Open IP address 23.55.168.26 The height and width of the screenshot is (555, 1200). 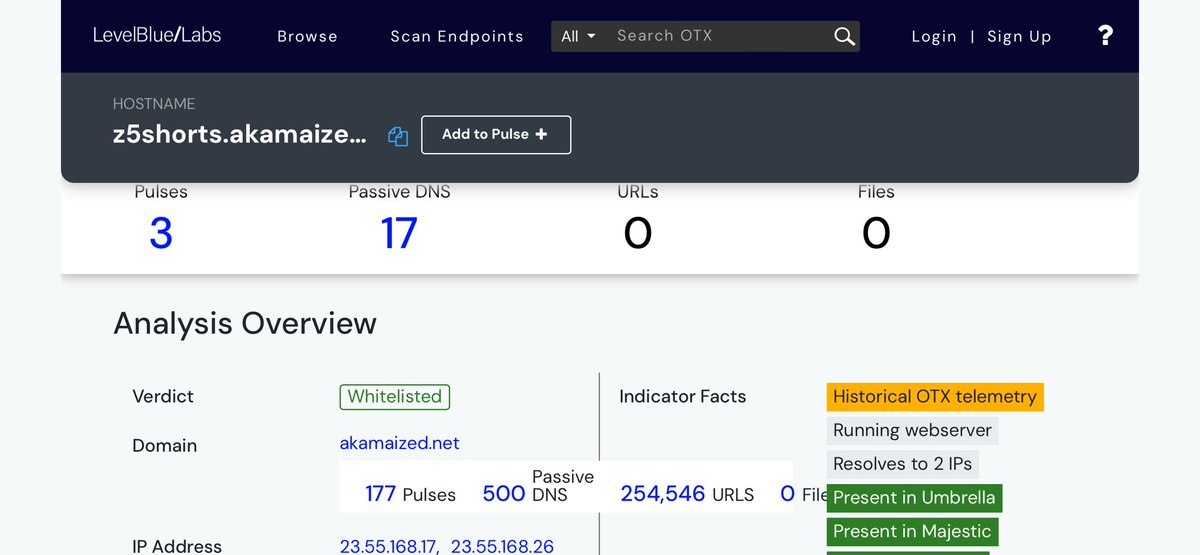502,546
